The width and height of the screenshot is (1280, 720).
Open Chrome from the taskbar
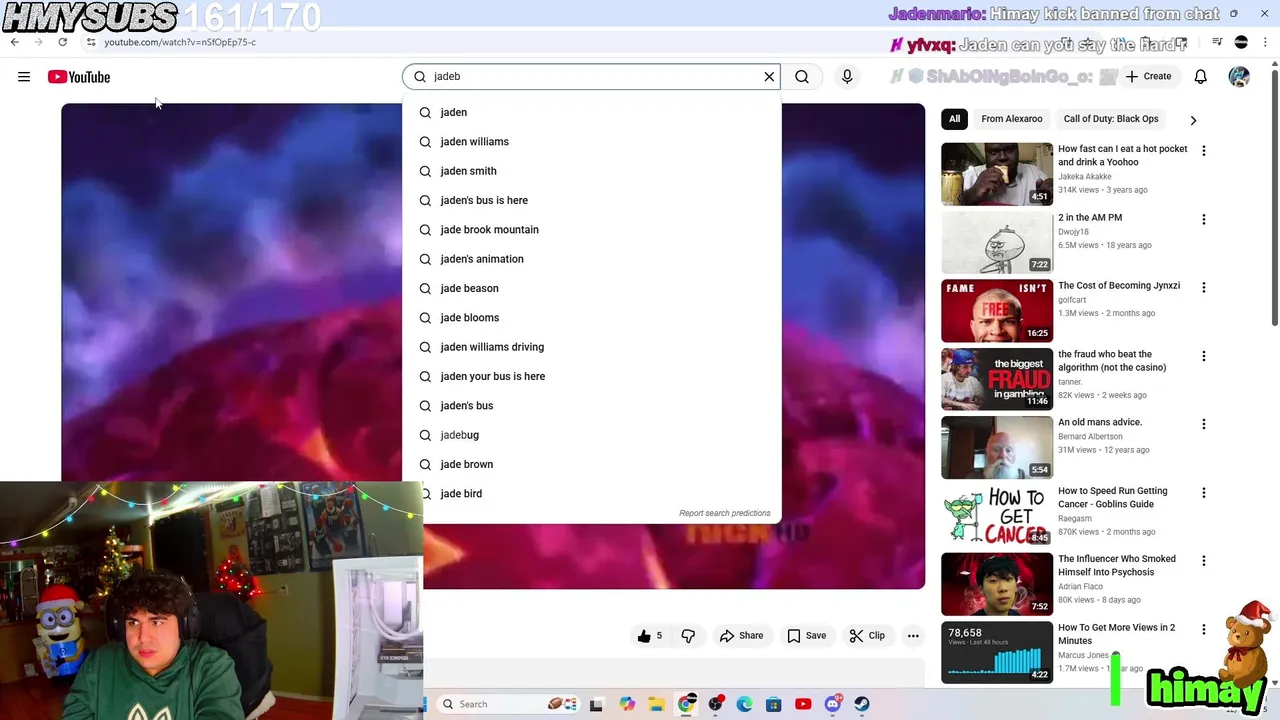pos(686,704)
